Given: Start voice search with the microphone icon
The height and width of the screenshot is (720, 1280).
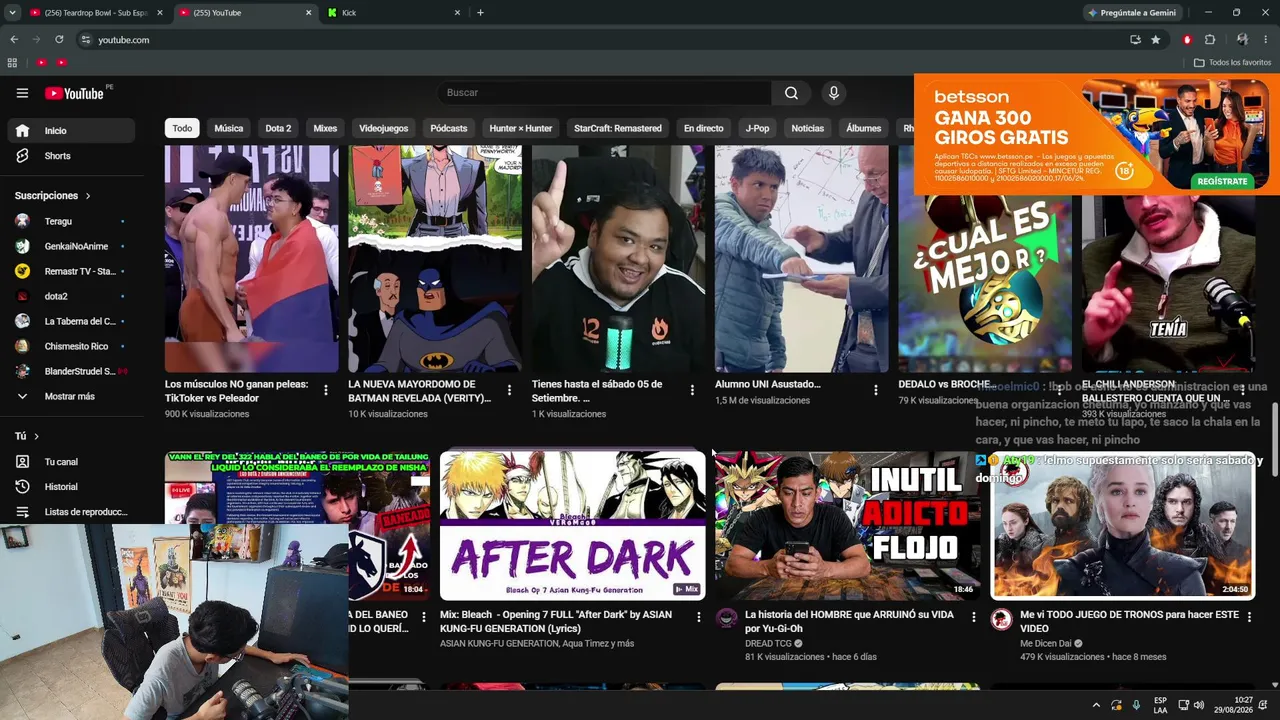Looking at the screenshot, I should pyautogui.click(x=833, y=93).
